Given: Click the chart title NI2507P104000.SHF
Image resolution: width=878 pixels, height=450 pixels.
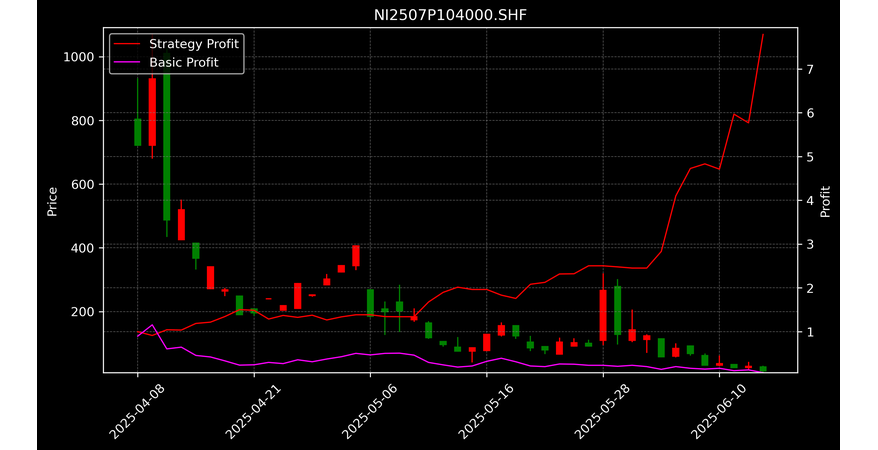Looking at the screenshot, I should click(x=450, y=15).
